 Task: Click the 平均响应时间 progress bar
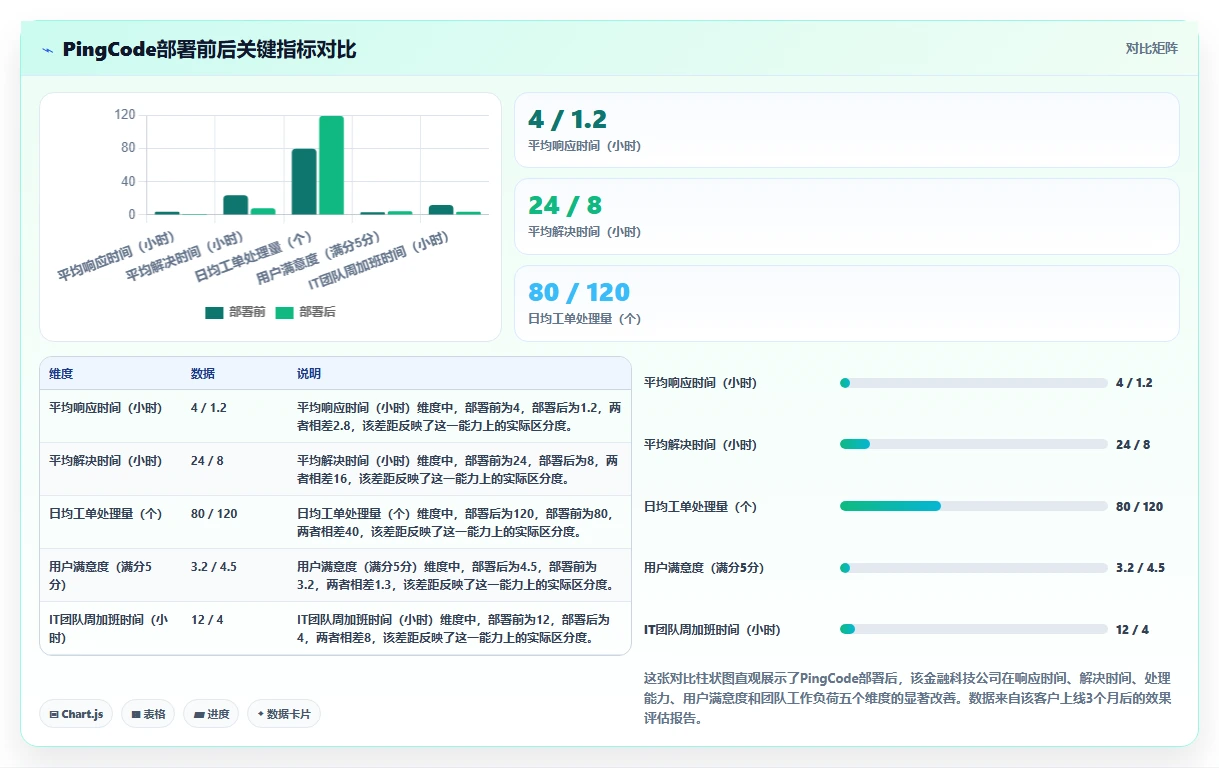pos(973,383)
